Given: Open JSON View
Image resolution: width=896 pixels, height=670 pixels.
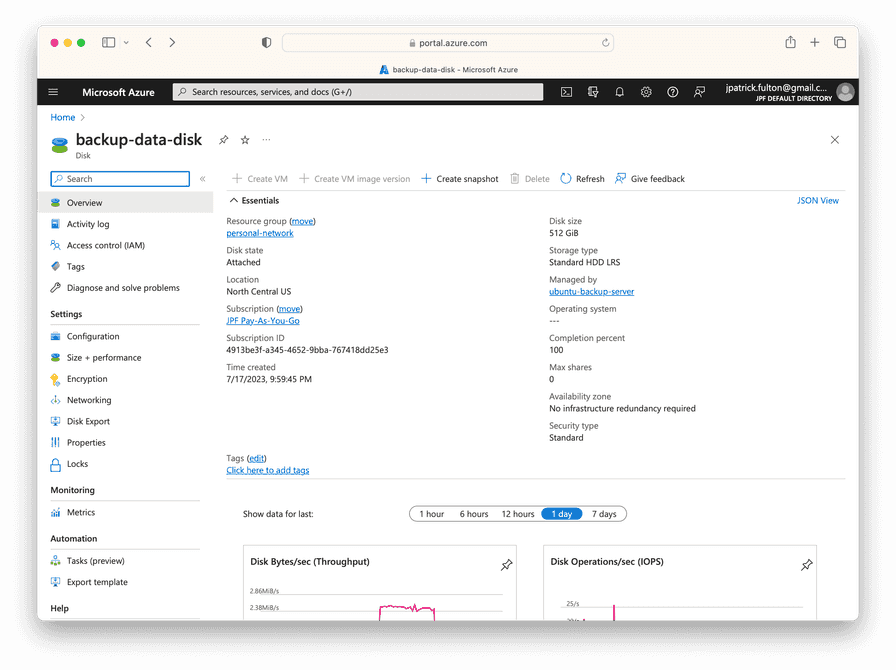Looking at the screenshot, I should coord(818,201).
